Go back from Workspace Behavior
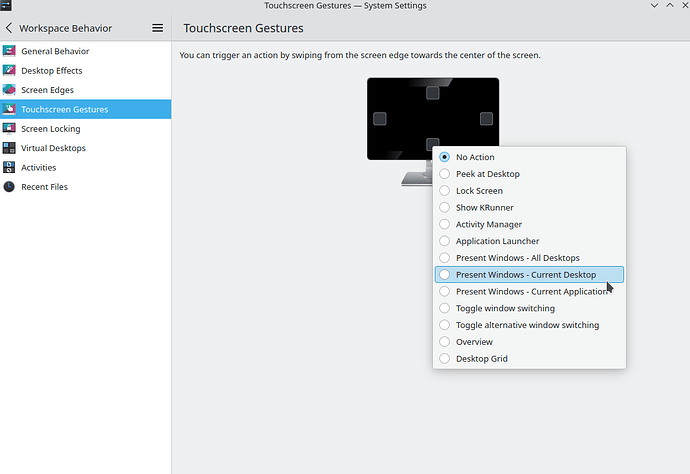 [x=9, y=28]
